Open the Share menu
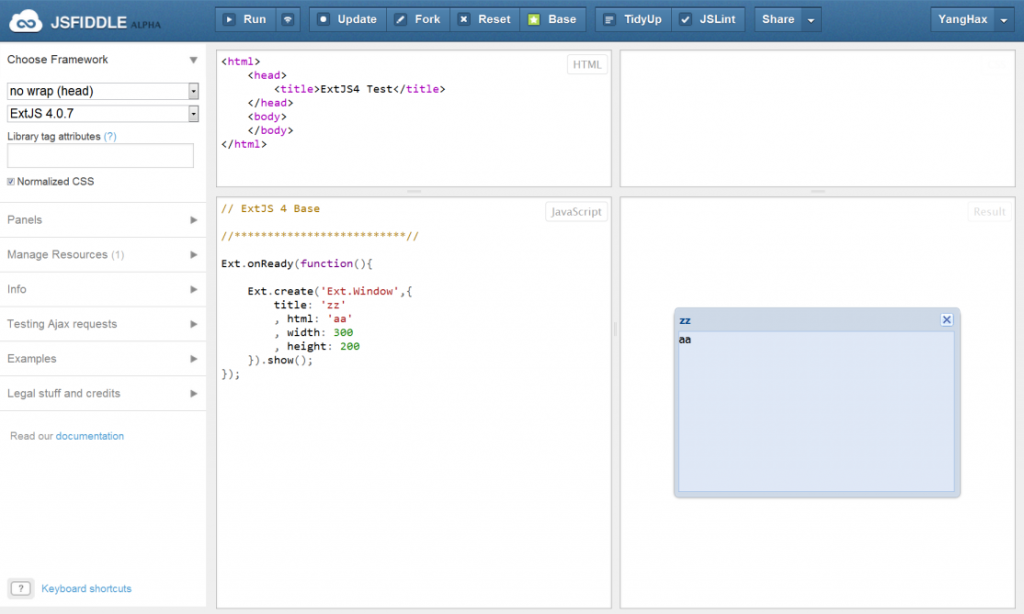Viewport: 1024px width, 614px height. [778, 20]
